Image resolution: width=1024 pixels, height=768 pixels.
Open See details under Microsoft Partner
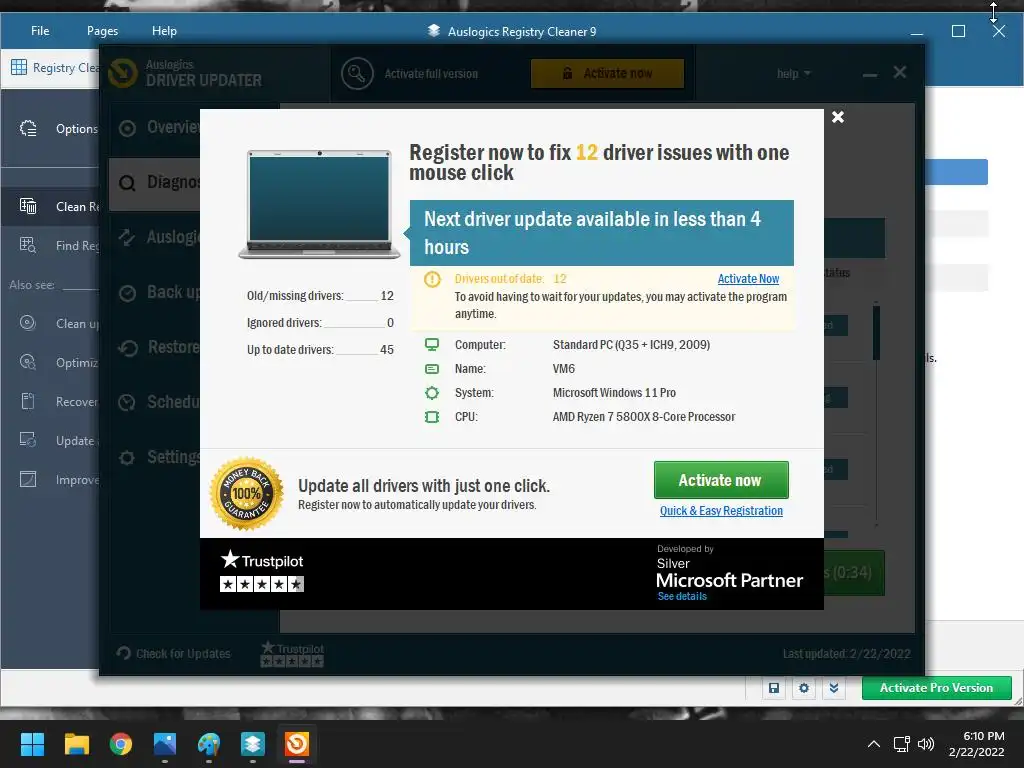click(682, 596)
